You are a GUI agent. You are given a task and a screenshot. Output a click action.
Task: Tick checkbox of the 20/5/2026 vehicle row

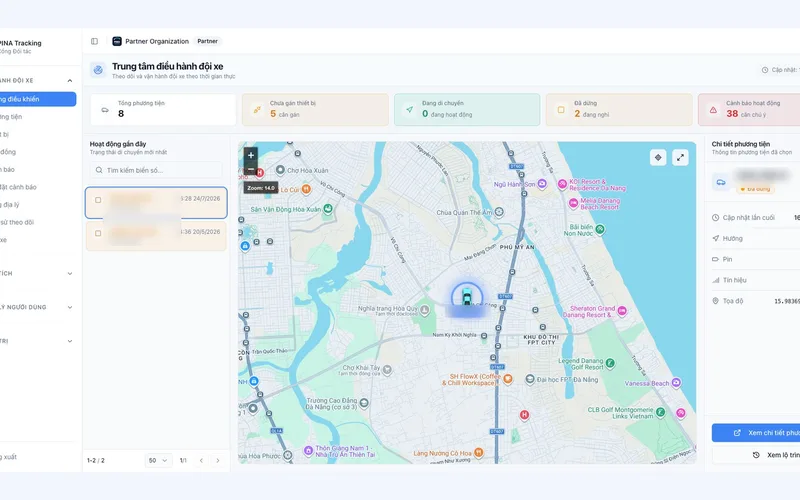point(98,233)
